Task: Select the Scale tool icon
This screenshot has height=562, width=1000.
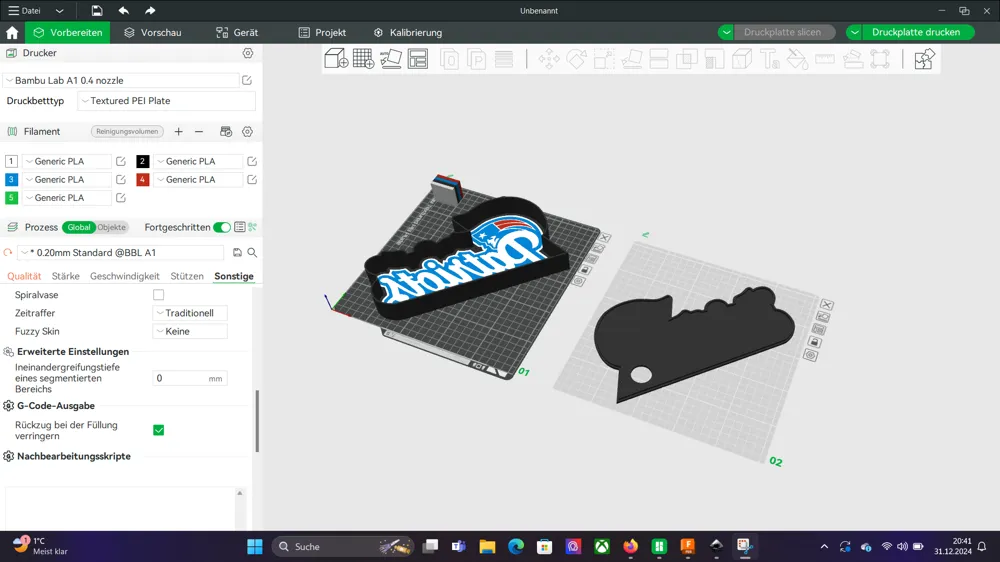Action: 603,59
